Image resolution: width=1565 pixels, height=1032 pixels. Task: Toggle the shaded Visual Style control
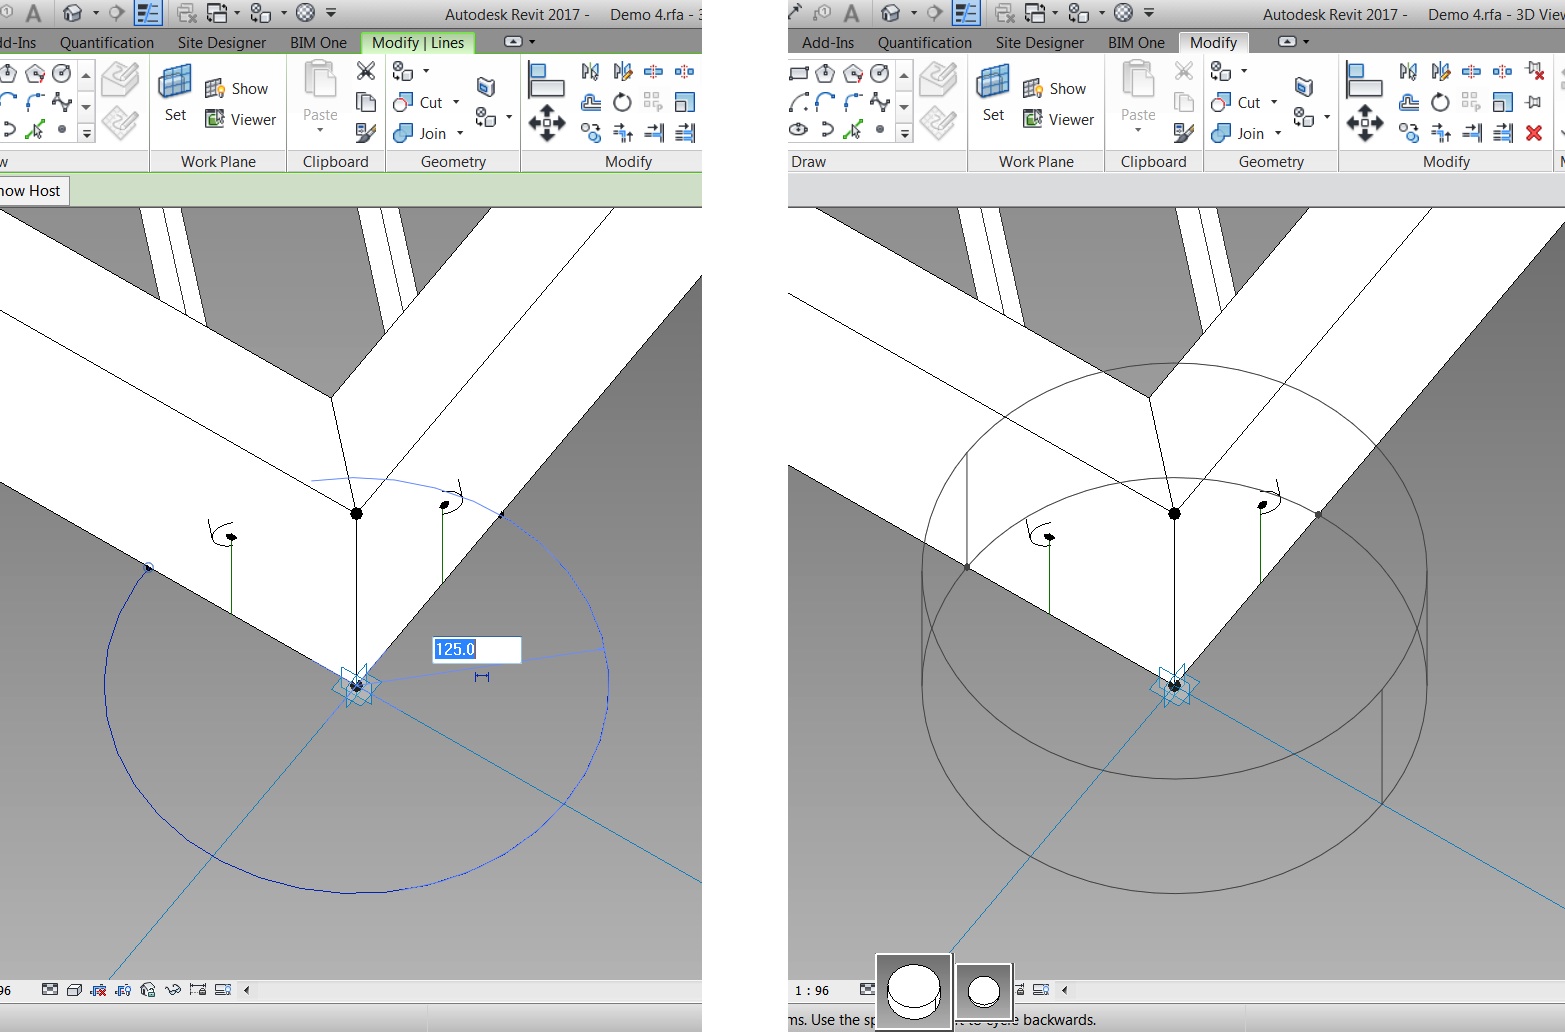click(x=75, y=989)
